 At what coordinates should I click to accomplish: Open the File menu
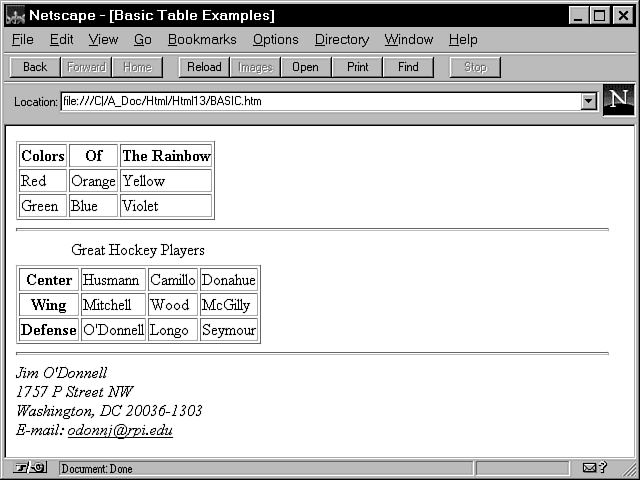(22, 40)
